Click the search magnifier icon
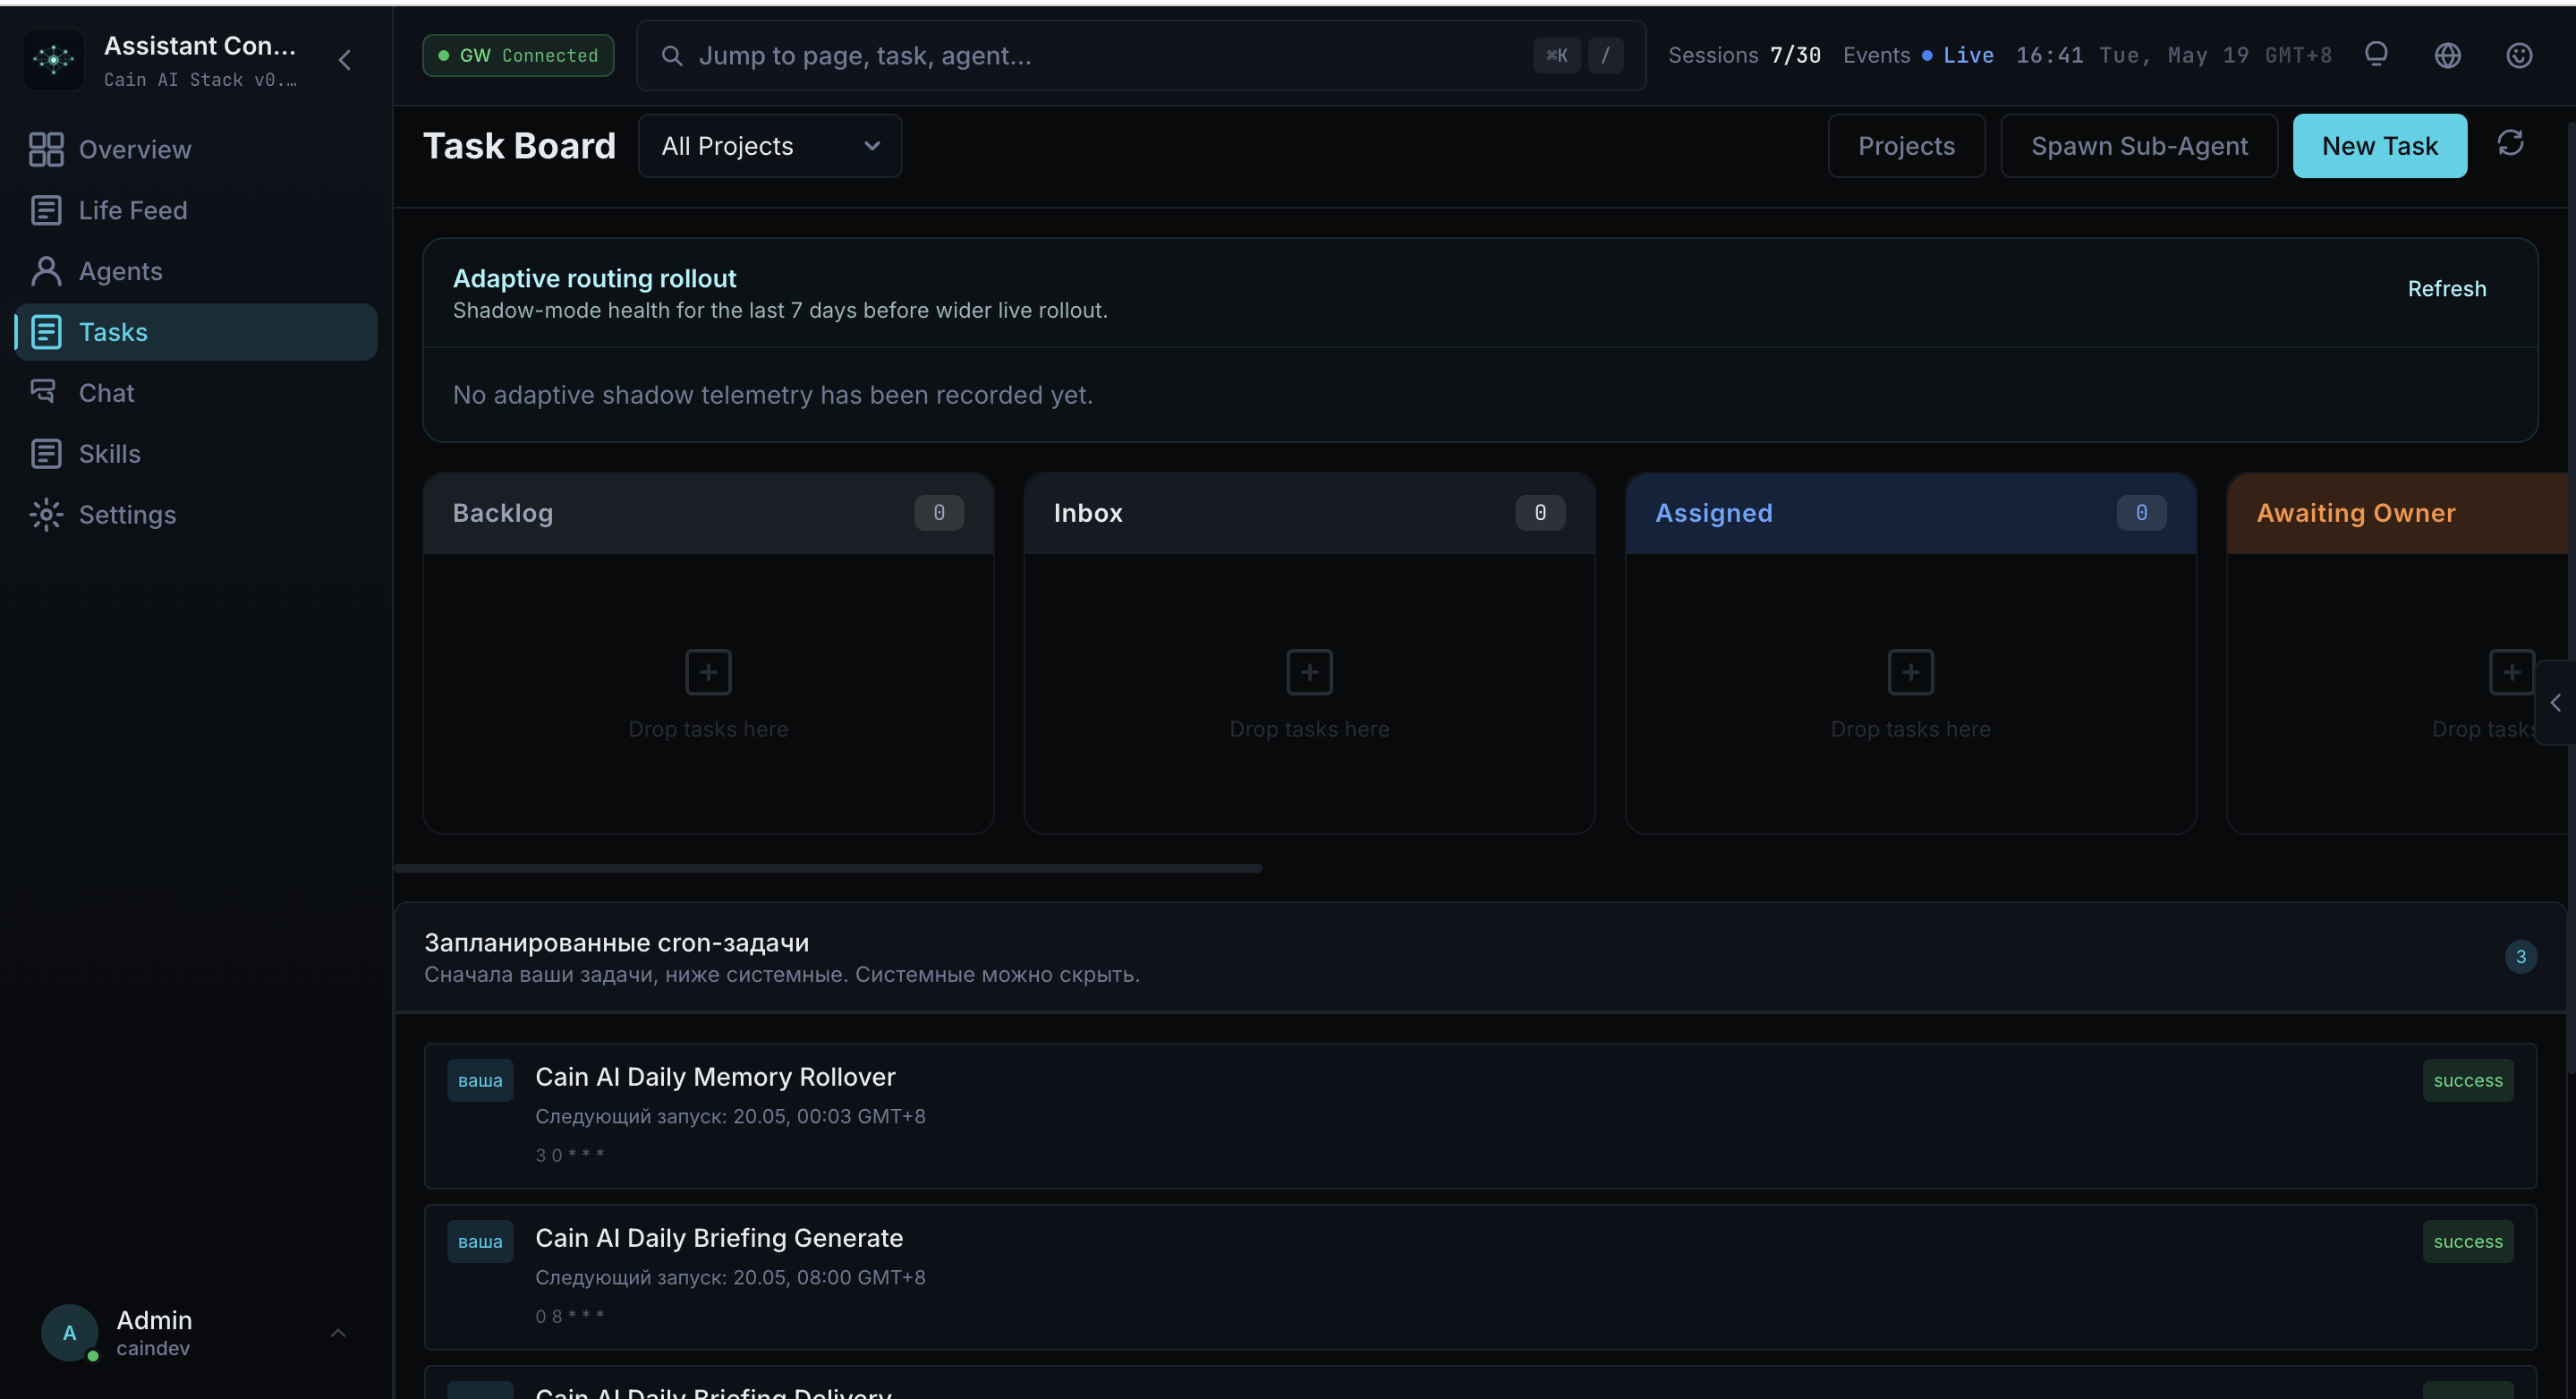 coord(672,56)
